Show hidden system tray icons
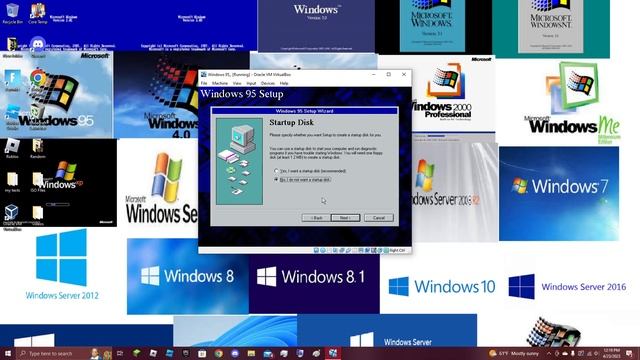 pos(549,353)
